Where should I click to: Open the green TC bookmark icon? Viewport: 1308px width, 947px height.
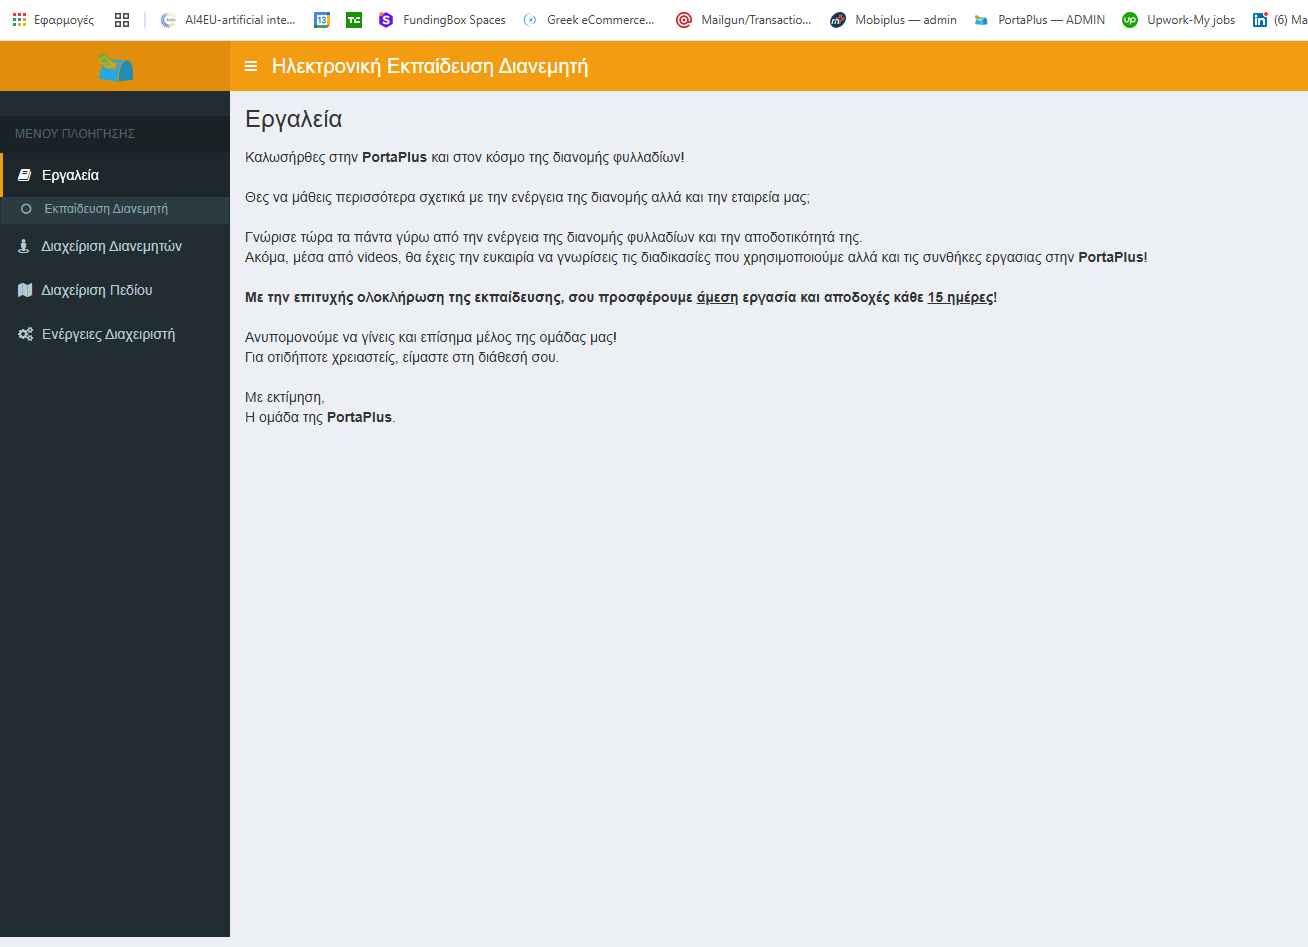pyautogui.click(x=354, y=20)
